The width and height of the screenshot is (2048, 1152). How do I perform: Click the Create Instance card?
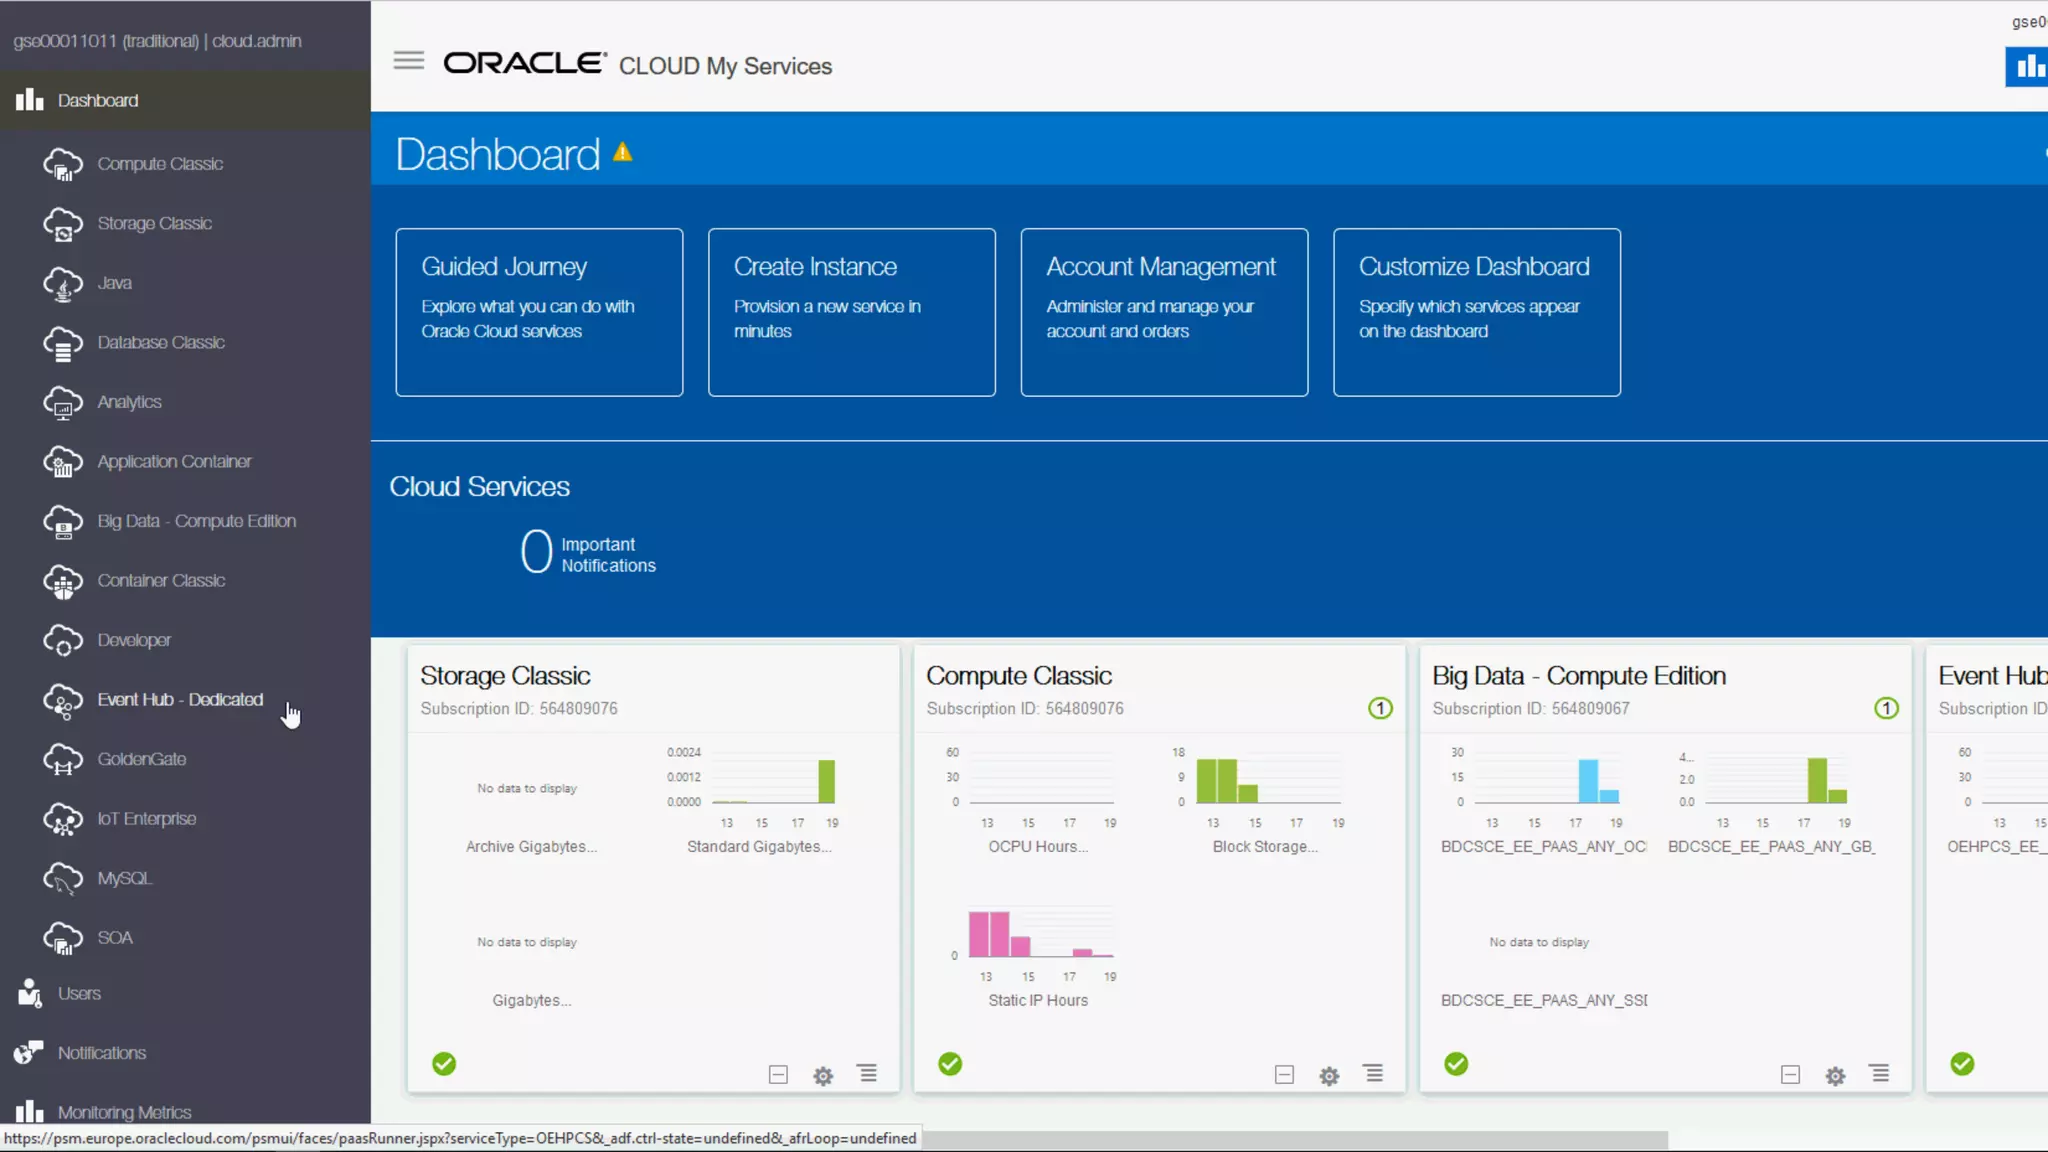(851, 312)
